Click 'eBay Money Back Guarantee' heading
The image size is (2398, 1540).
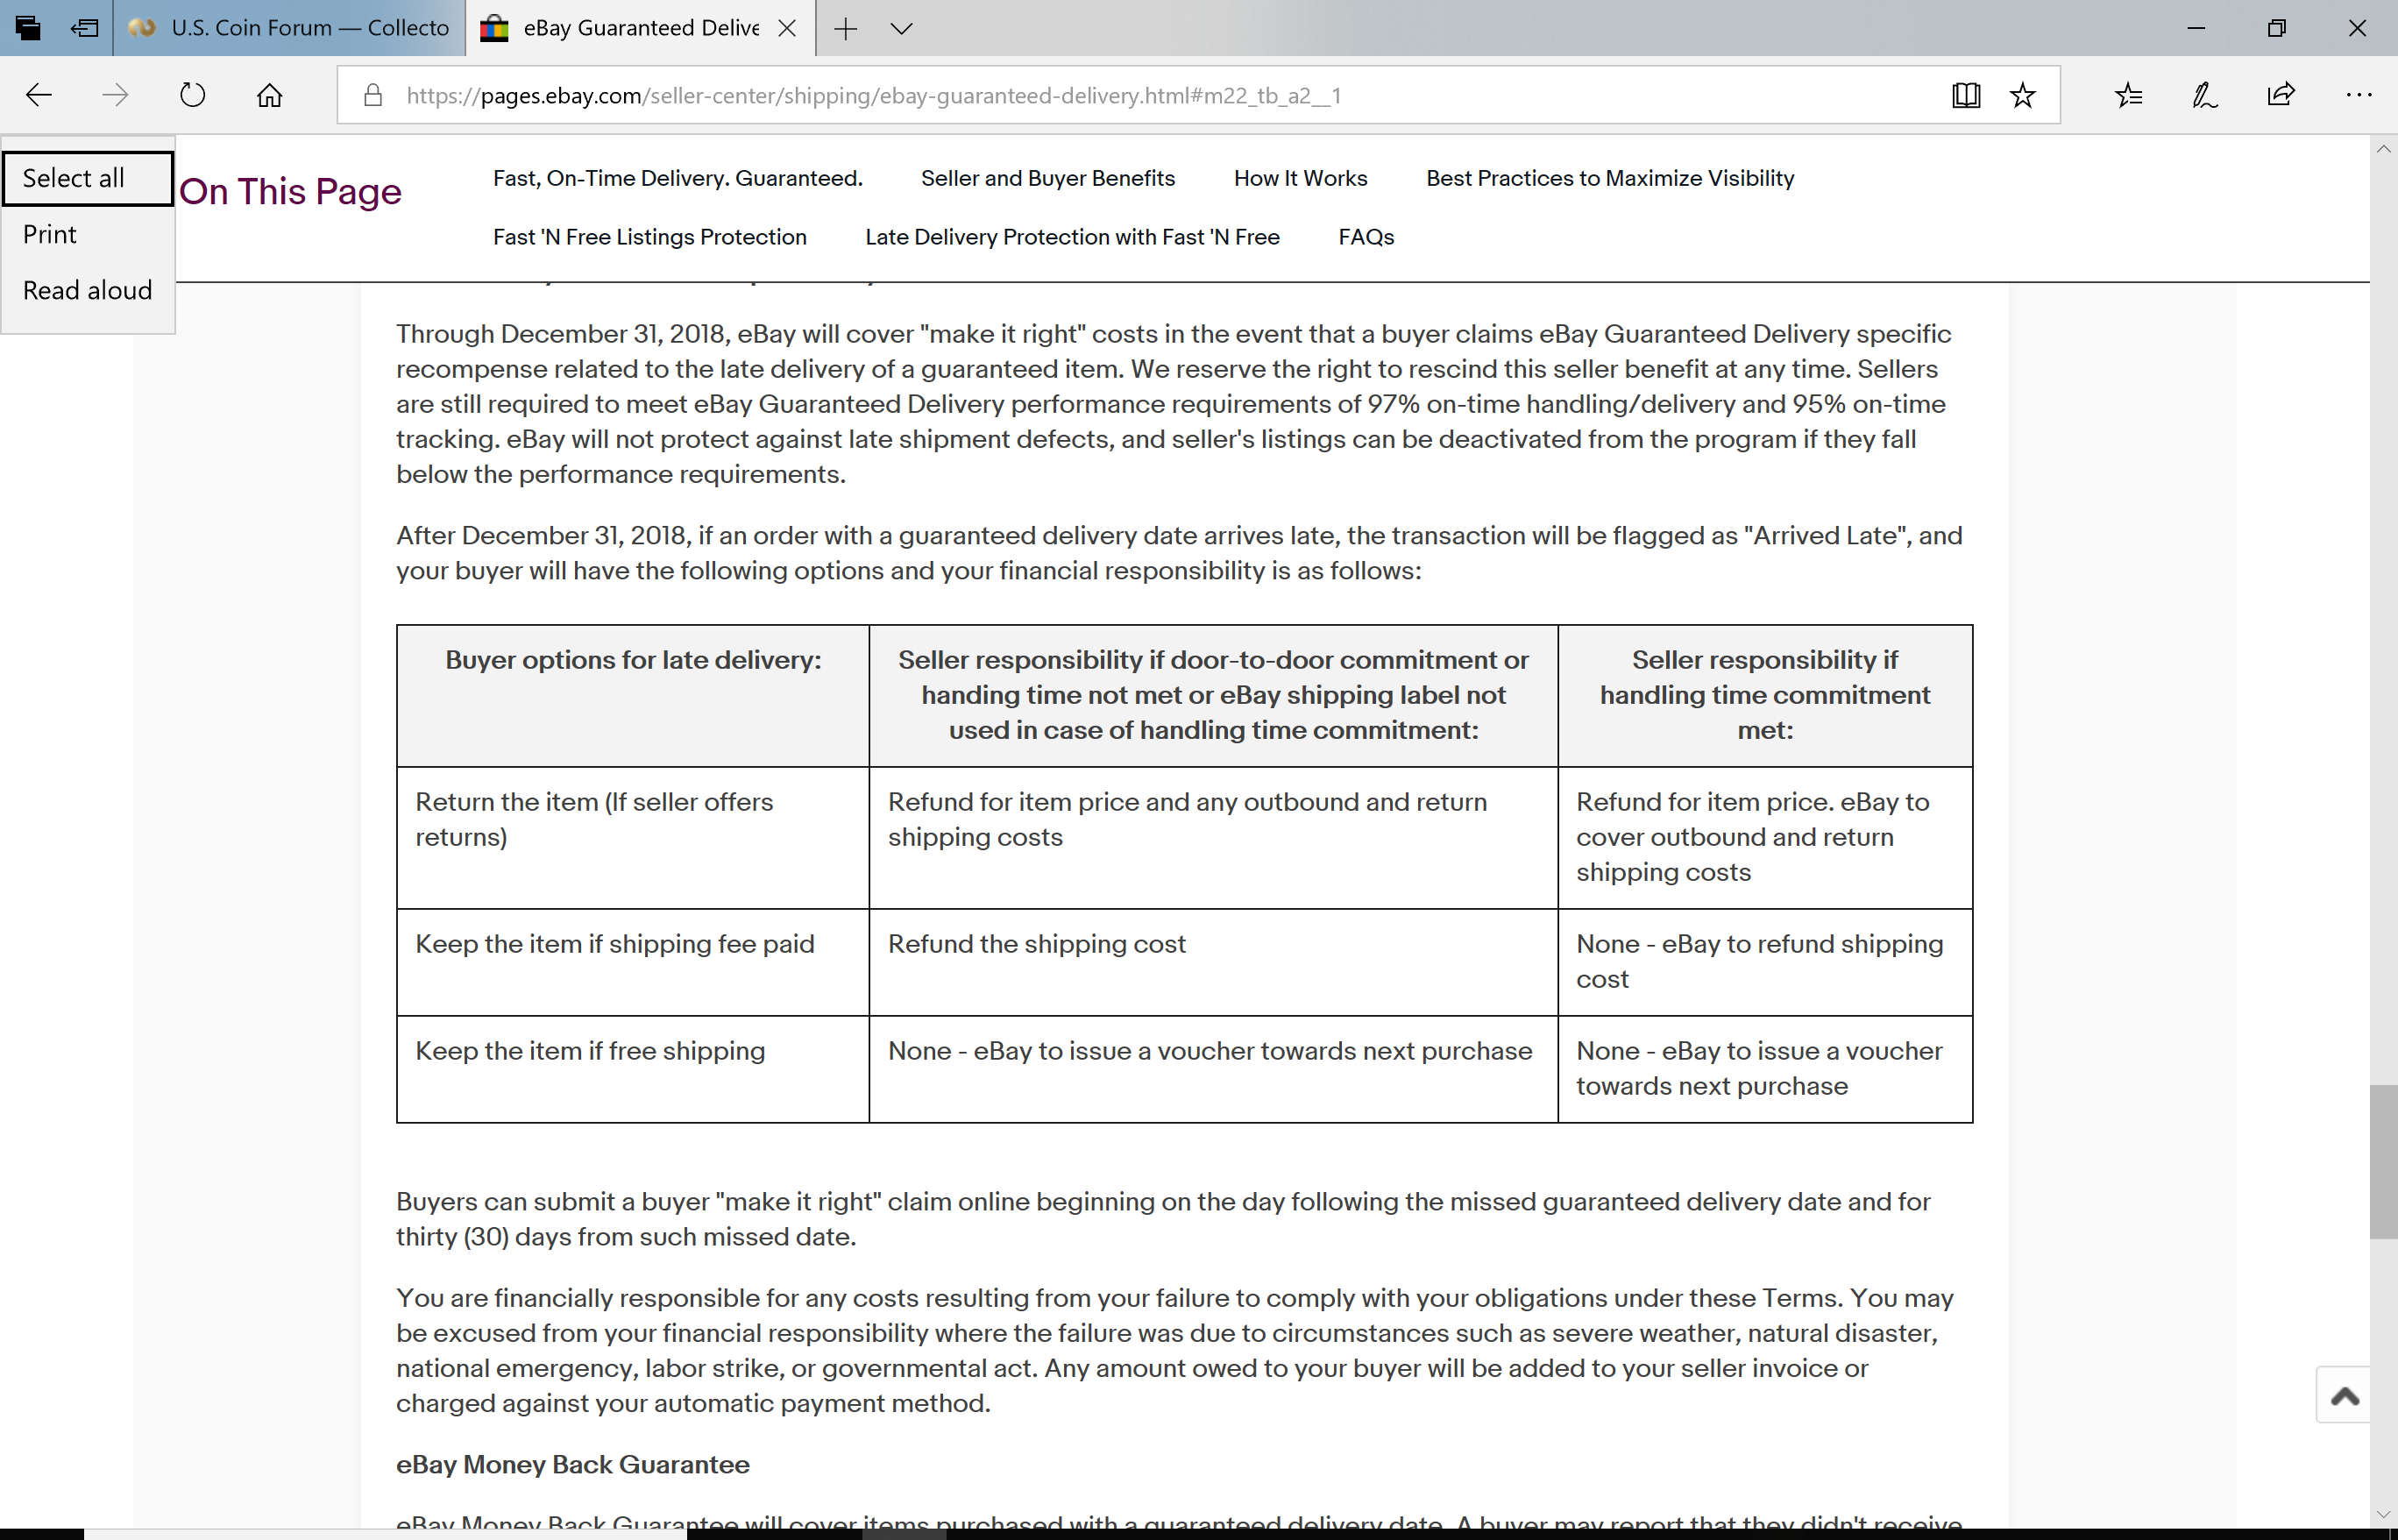(572, 1464)
